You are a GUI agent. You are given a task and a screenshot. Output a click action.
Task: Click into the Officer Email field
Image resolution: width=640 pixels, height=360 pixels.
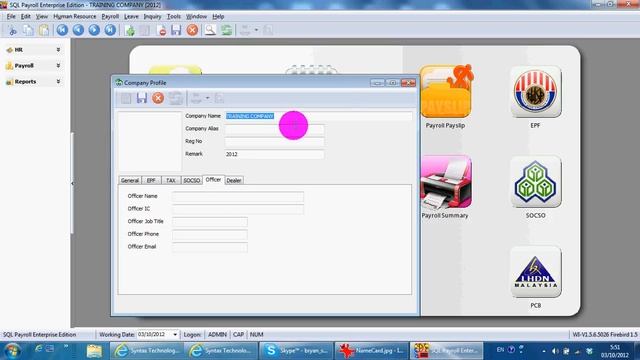coord(209,247)
